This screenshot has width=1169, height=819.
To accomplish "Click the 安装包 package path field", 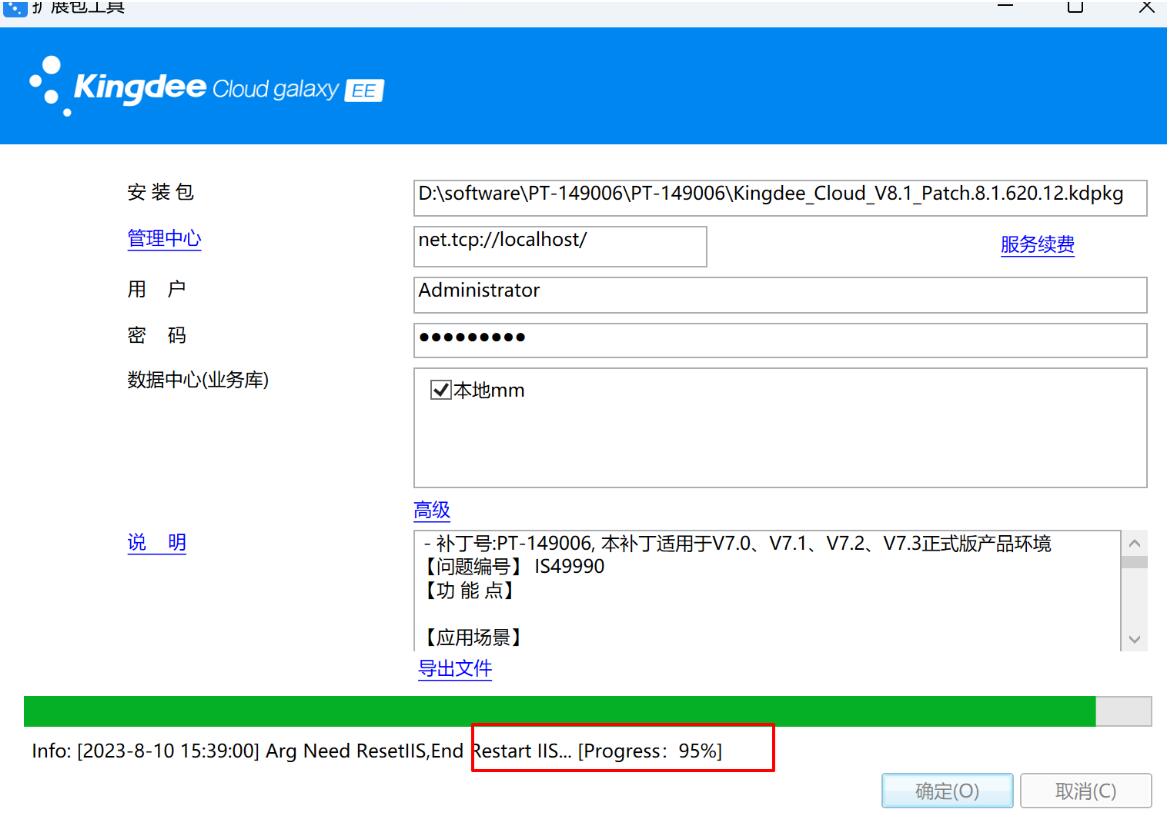I will click(780, 197).
